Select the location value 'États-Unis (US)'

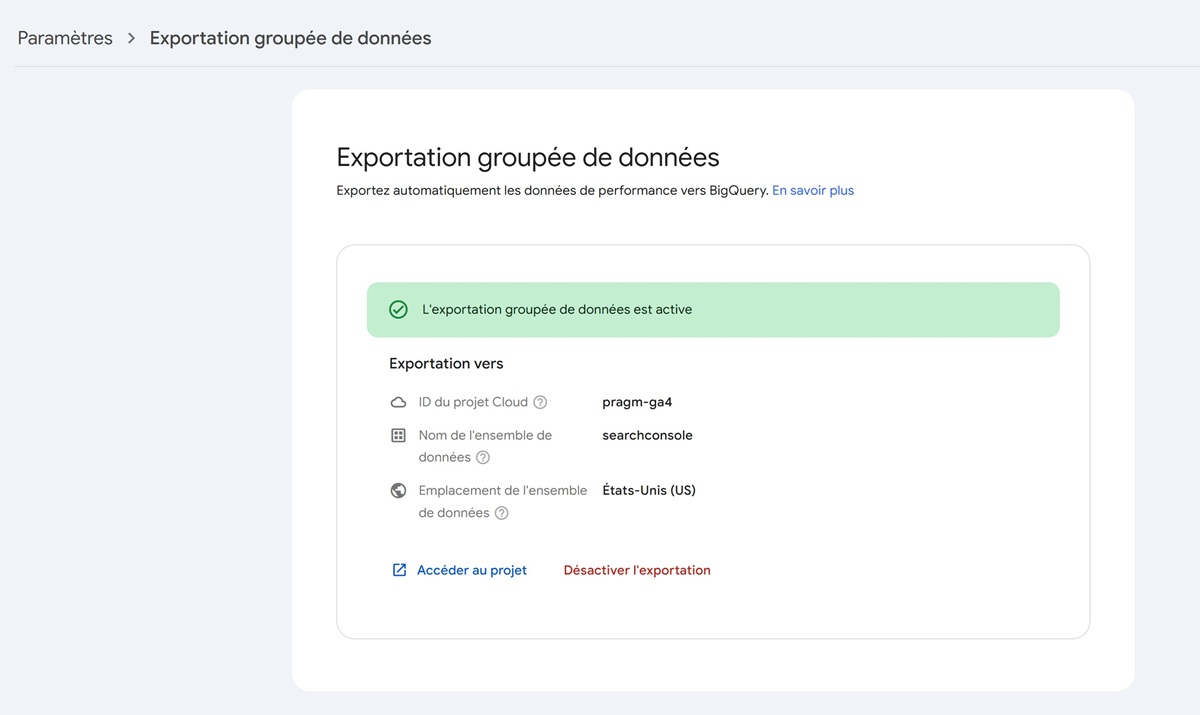[649, 490]
